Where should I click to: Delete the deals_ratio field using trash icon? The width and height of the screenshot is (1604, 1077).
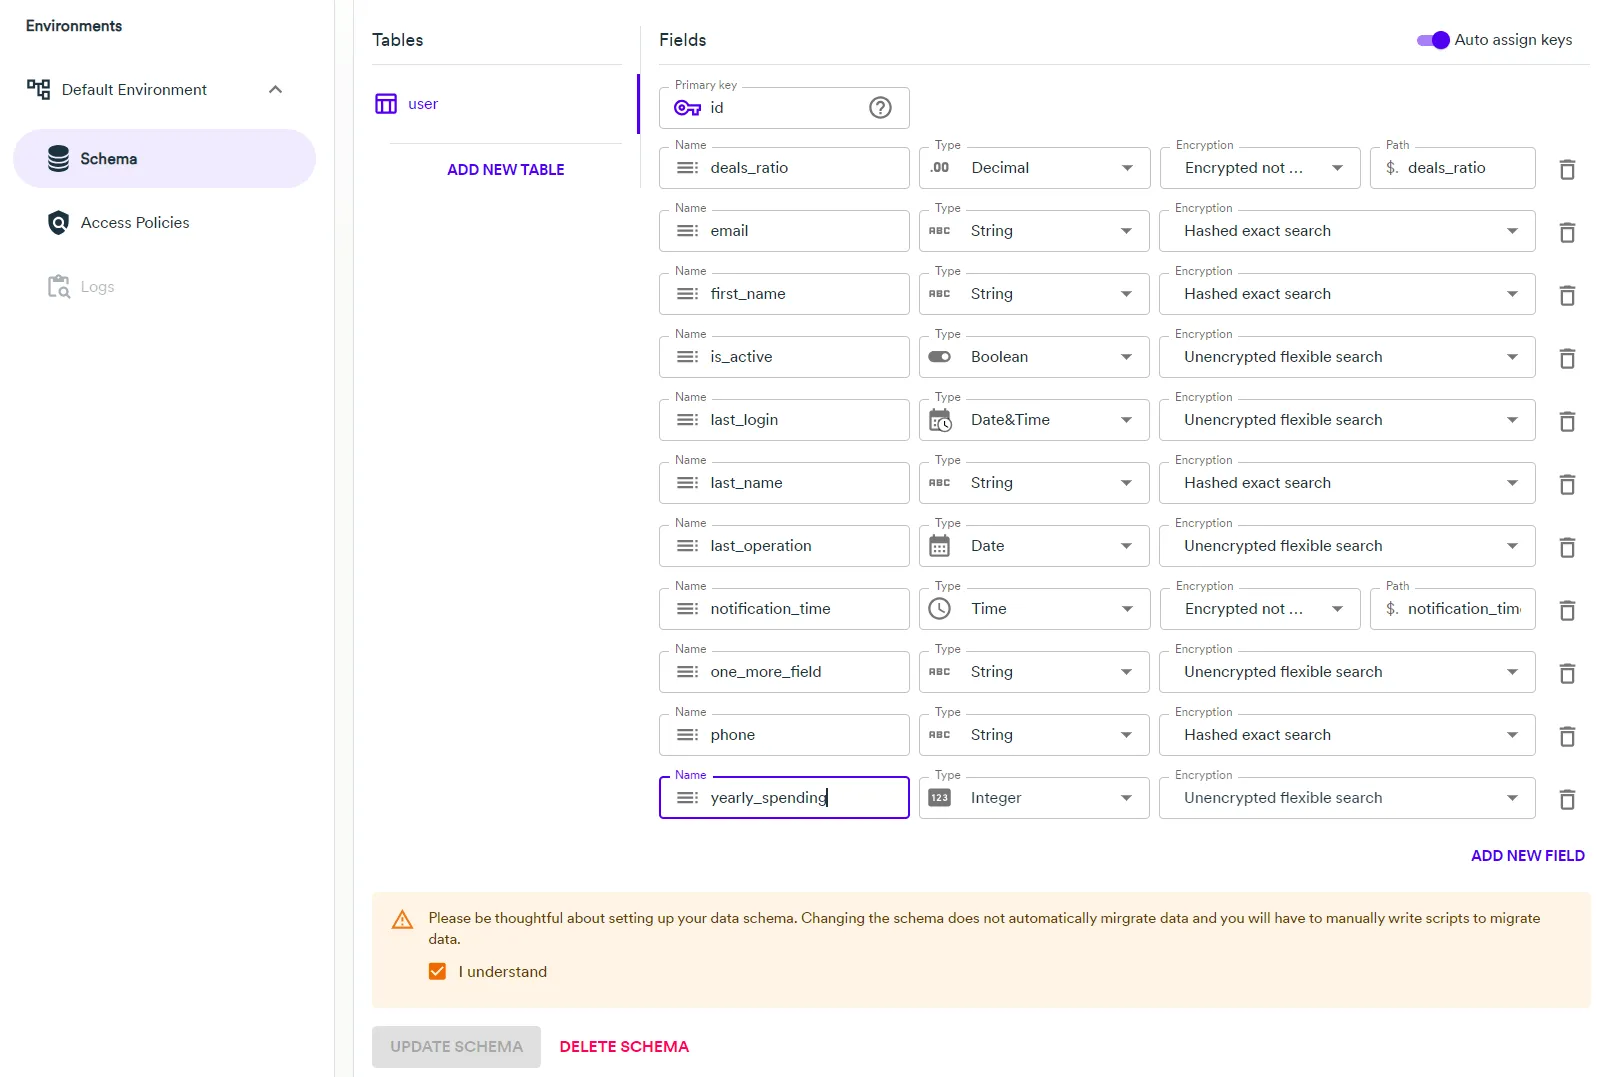click(1567, 170)
